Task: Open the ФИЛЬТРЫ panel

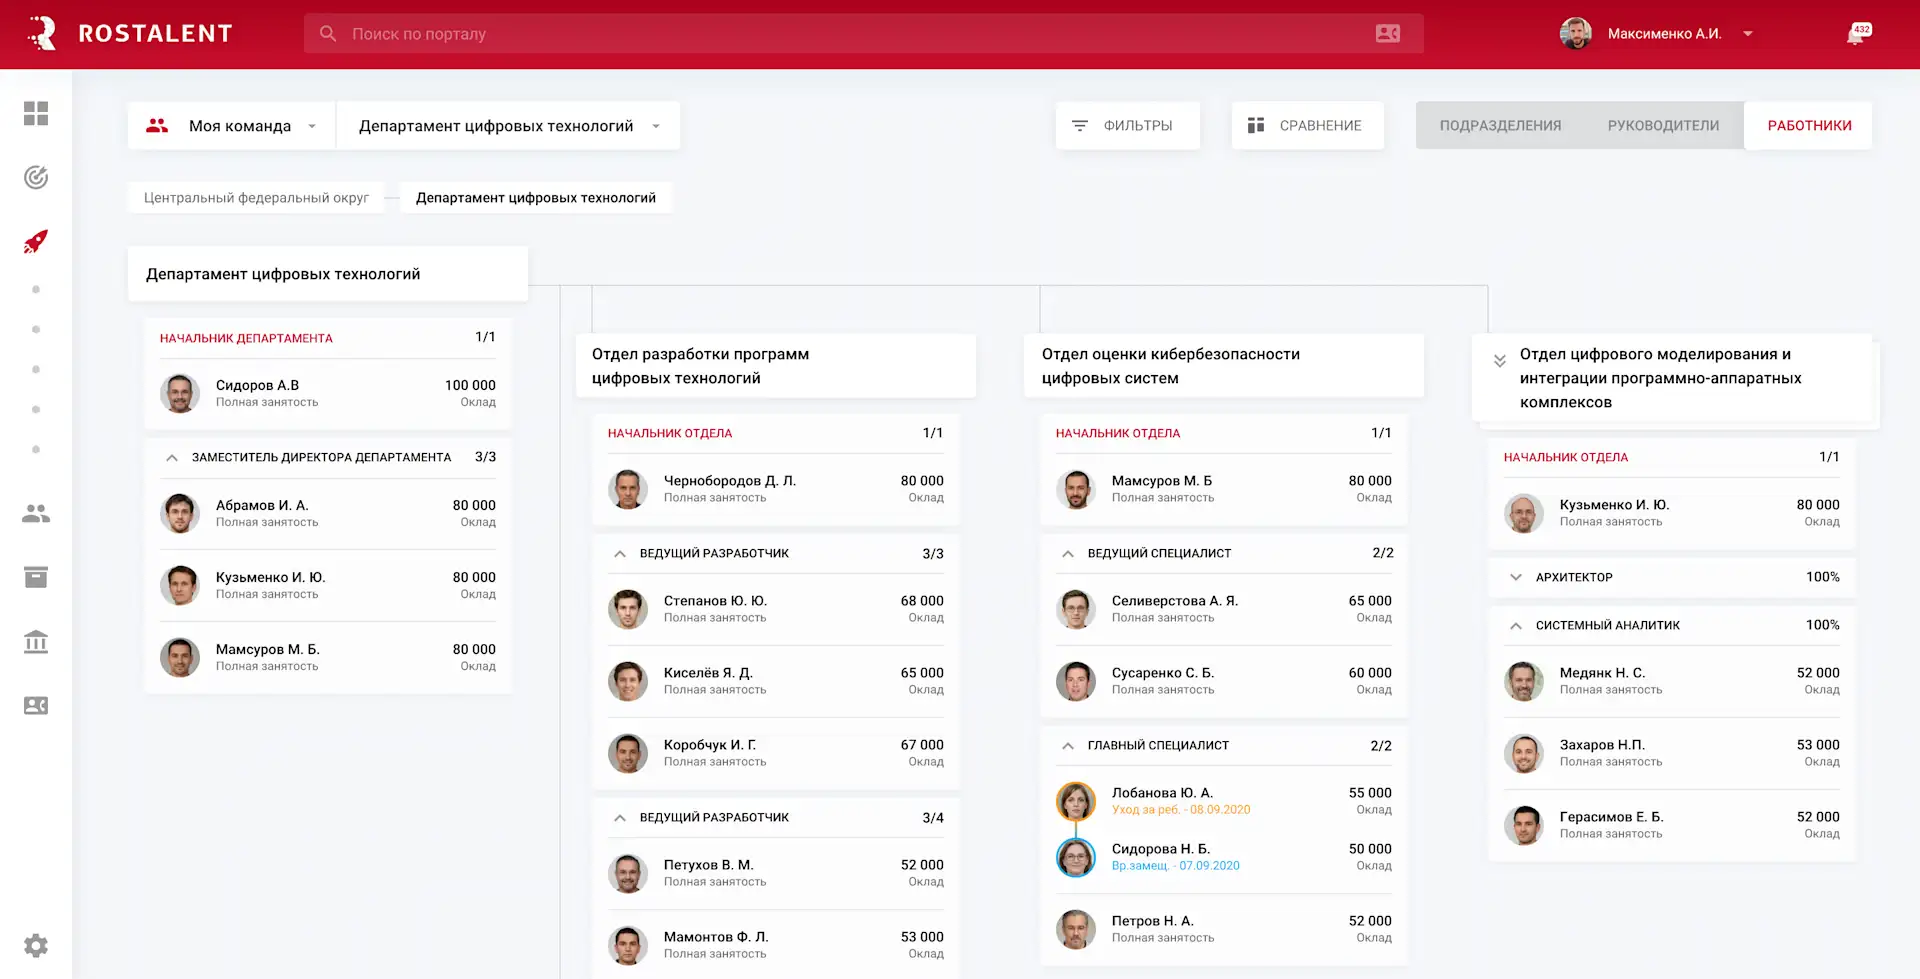Action: pos(1127,125)
